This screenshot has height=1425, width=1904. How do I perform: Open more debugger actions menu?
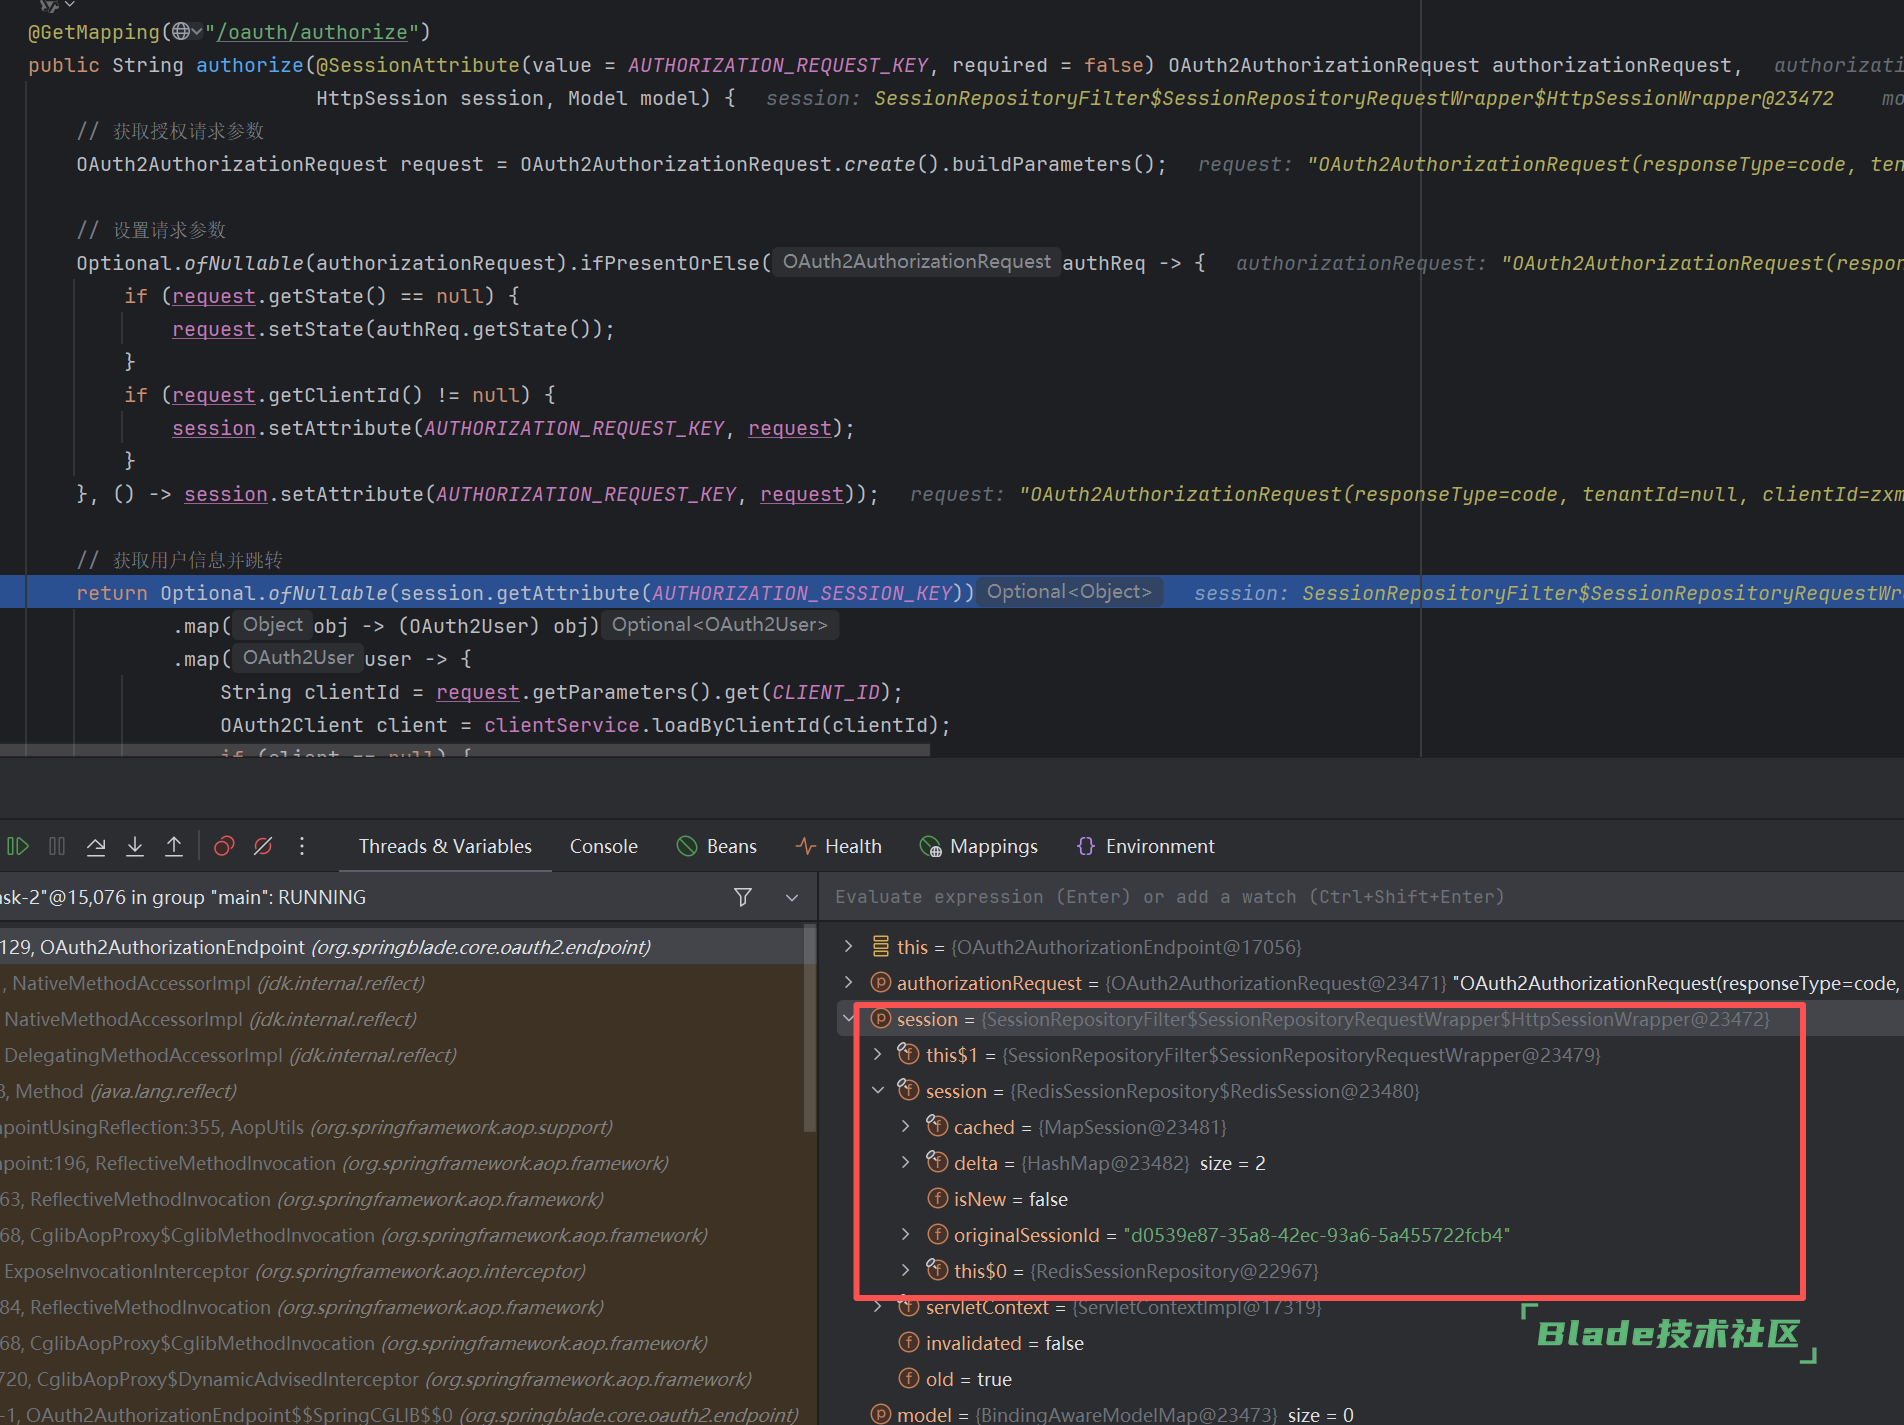(302, 846)
